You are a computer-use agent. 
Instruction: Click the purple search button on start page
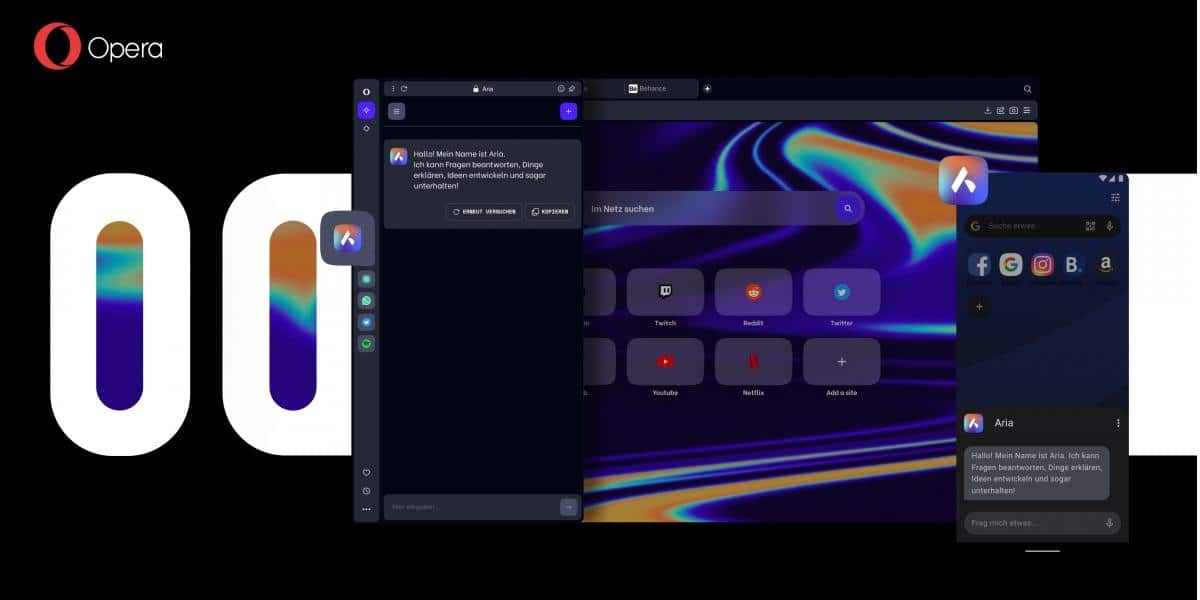tap(848, 208)
